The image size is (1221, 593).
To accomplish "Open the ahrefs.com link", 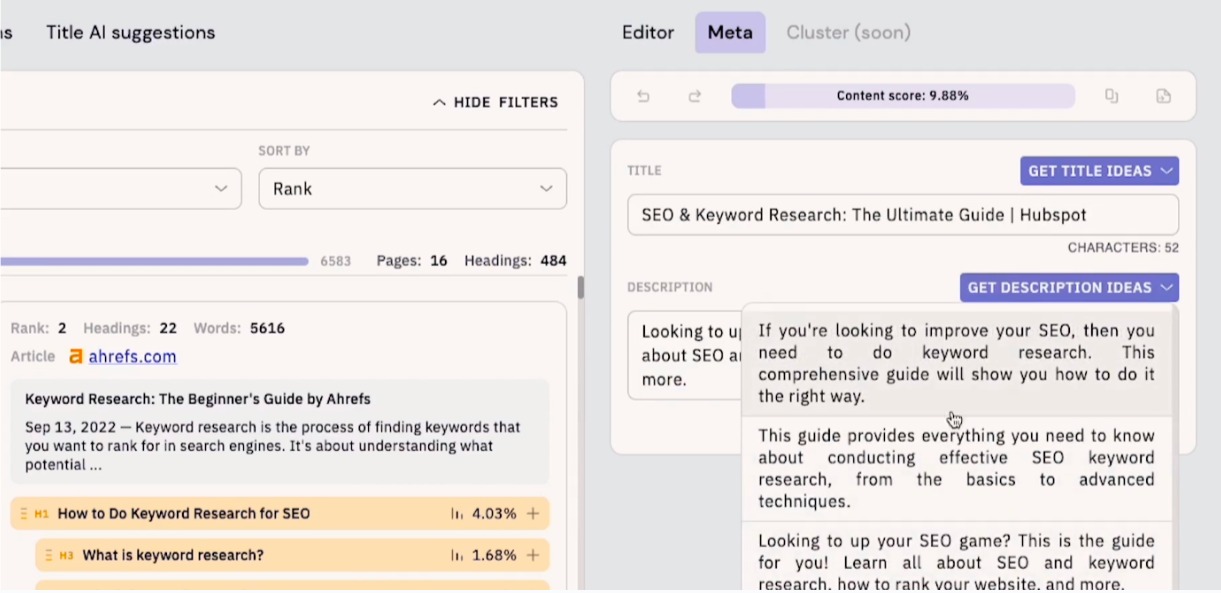I will (x=132, y=356).
